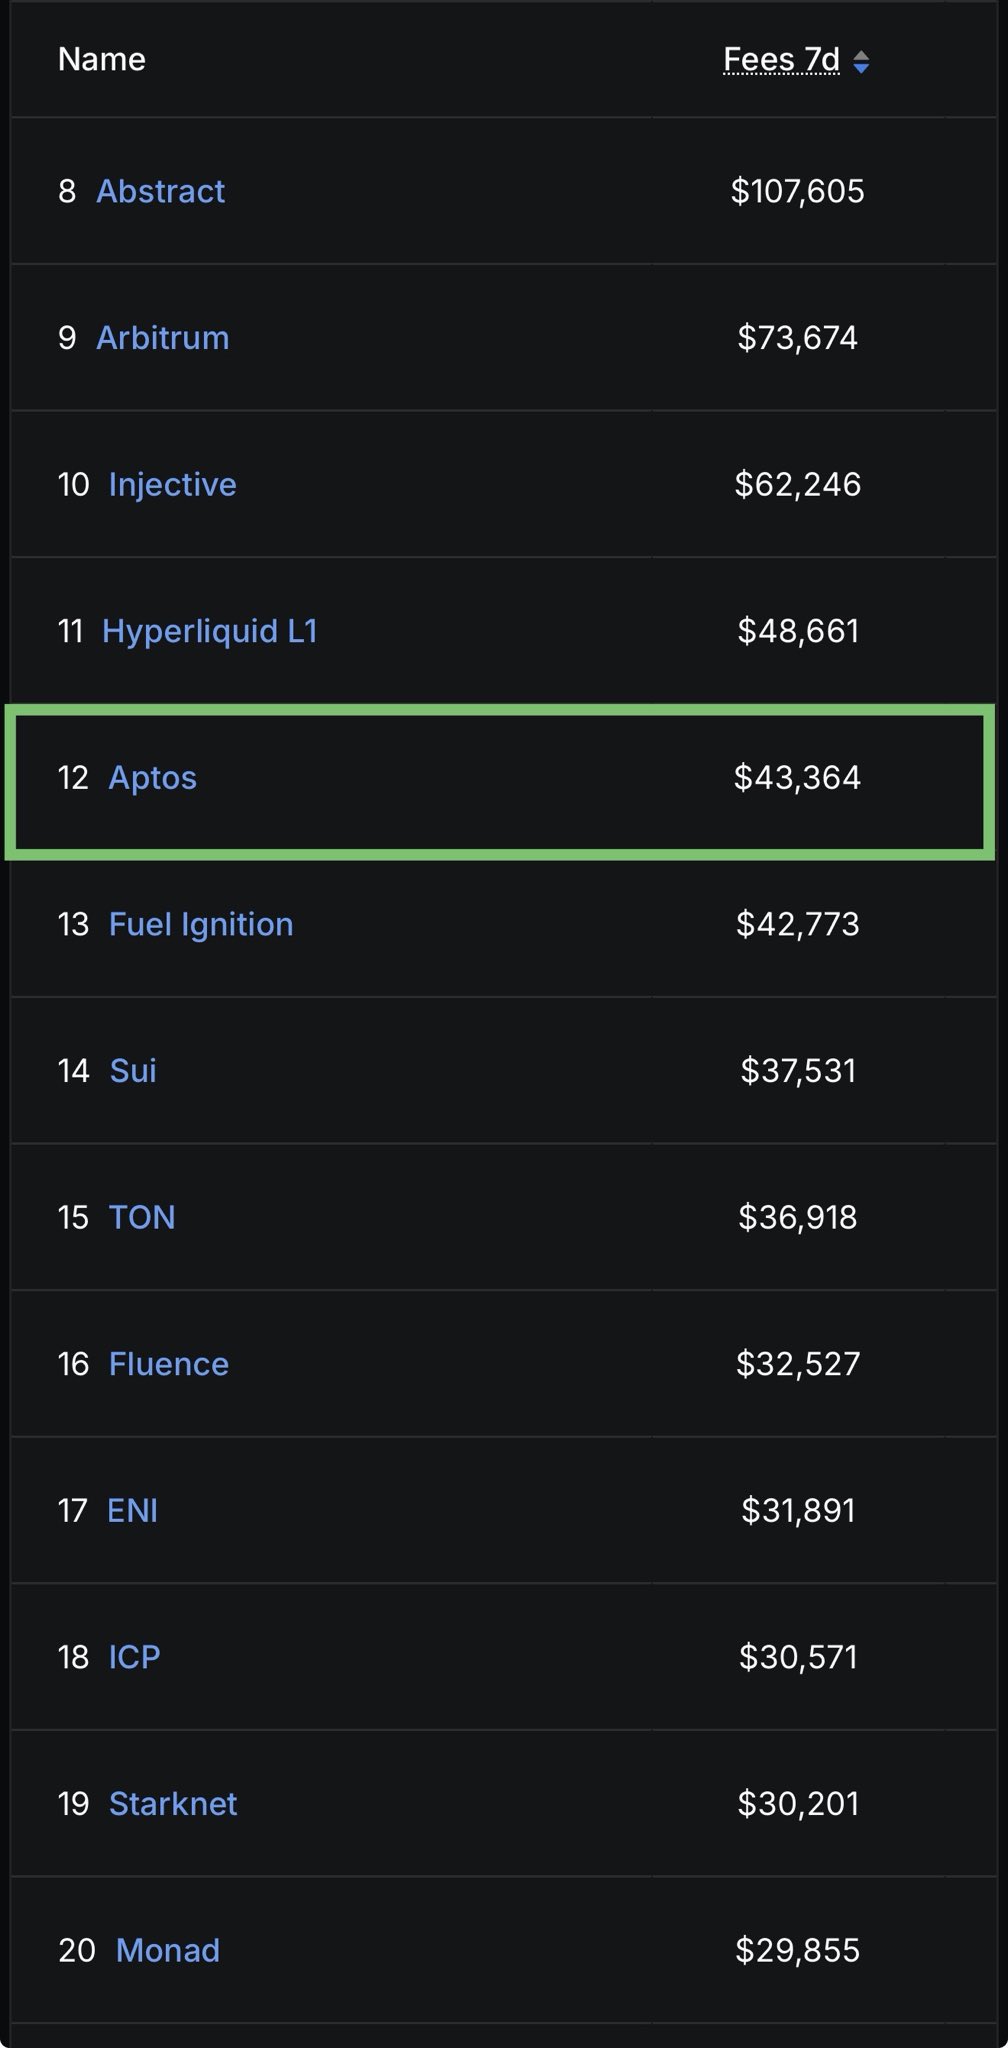Open the highlighted Aptos link
The width and height of the screenshot is (1008, 2048).
152,778
